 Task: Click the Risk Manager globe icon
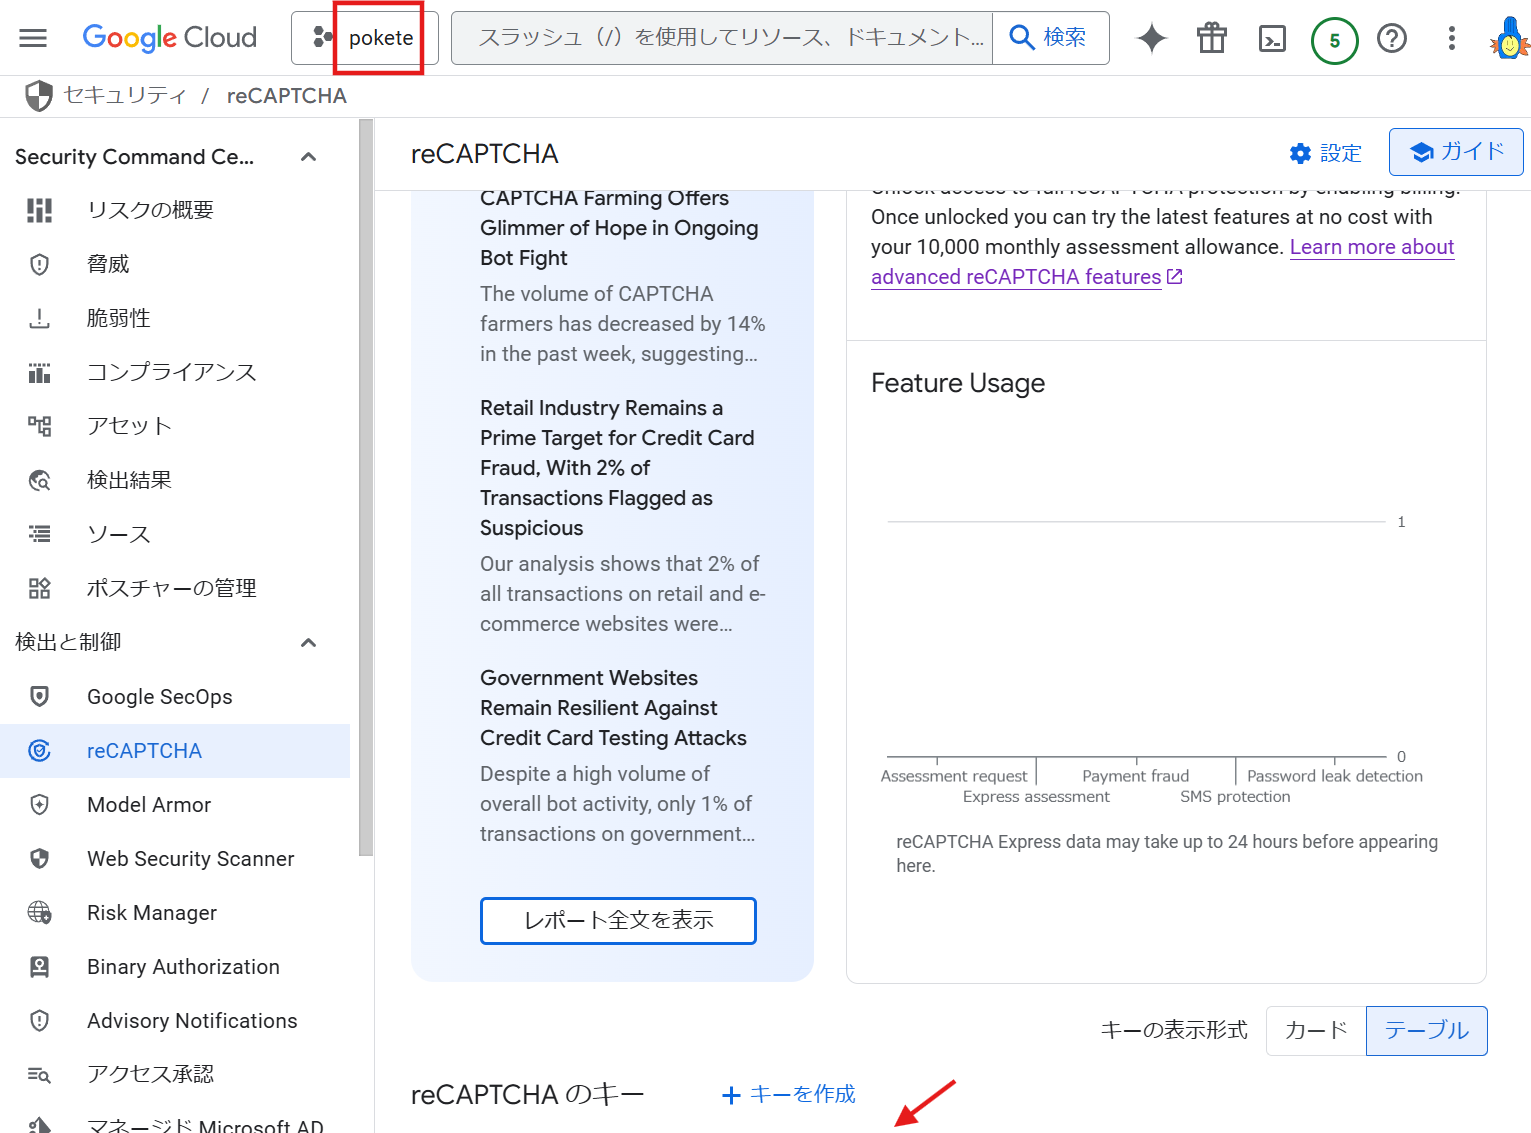tap(39, 913)
